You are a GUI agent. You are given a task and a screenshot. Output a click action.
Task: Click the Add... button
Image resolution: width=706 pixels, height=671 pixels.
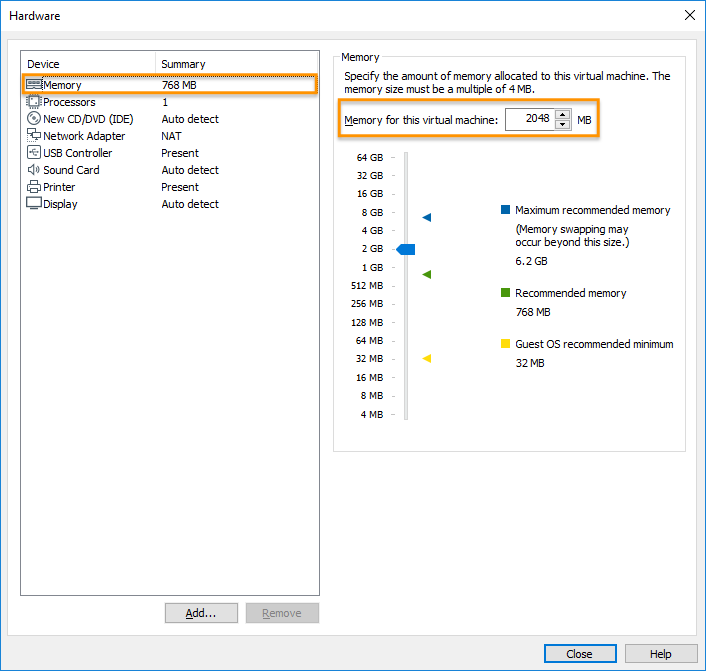click(201, 613)
